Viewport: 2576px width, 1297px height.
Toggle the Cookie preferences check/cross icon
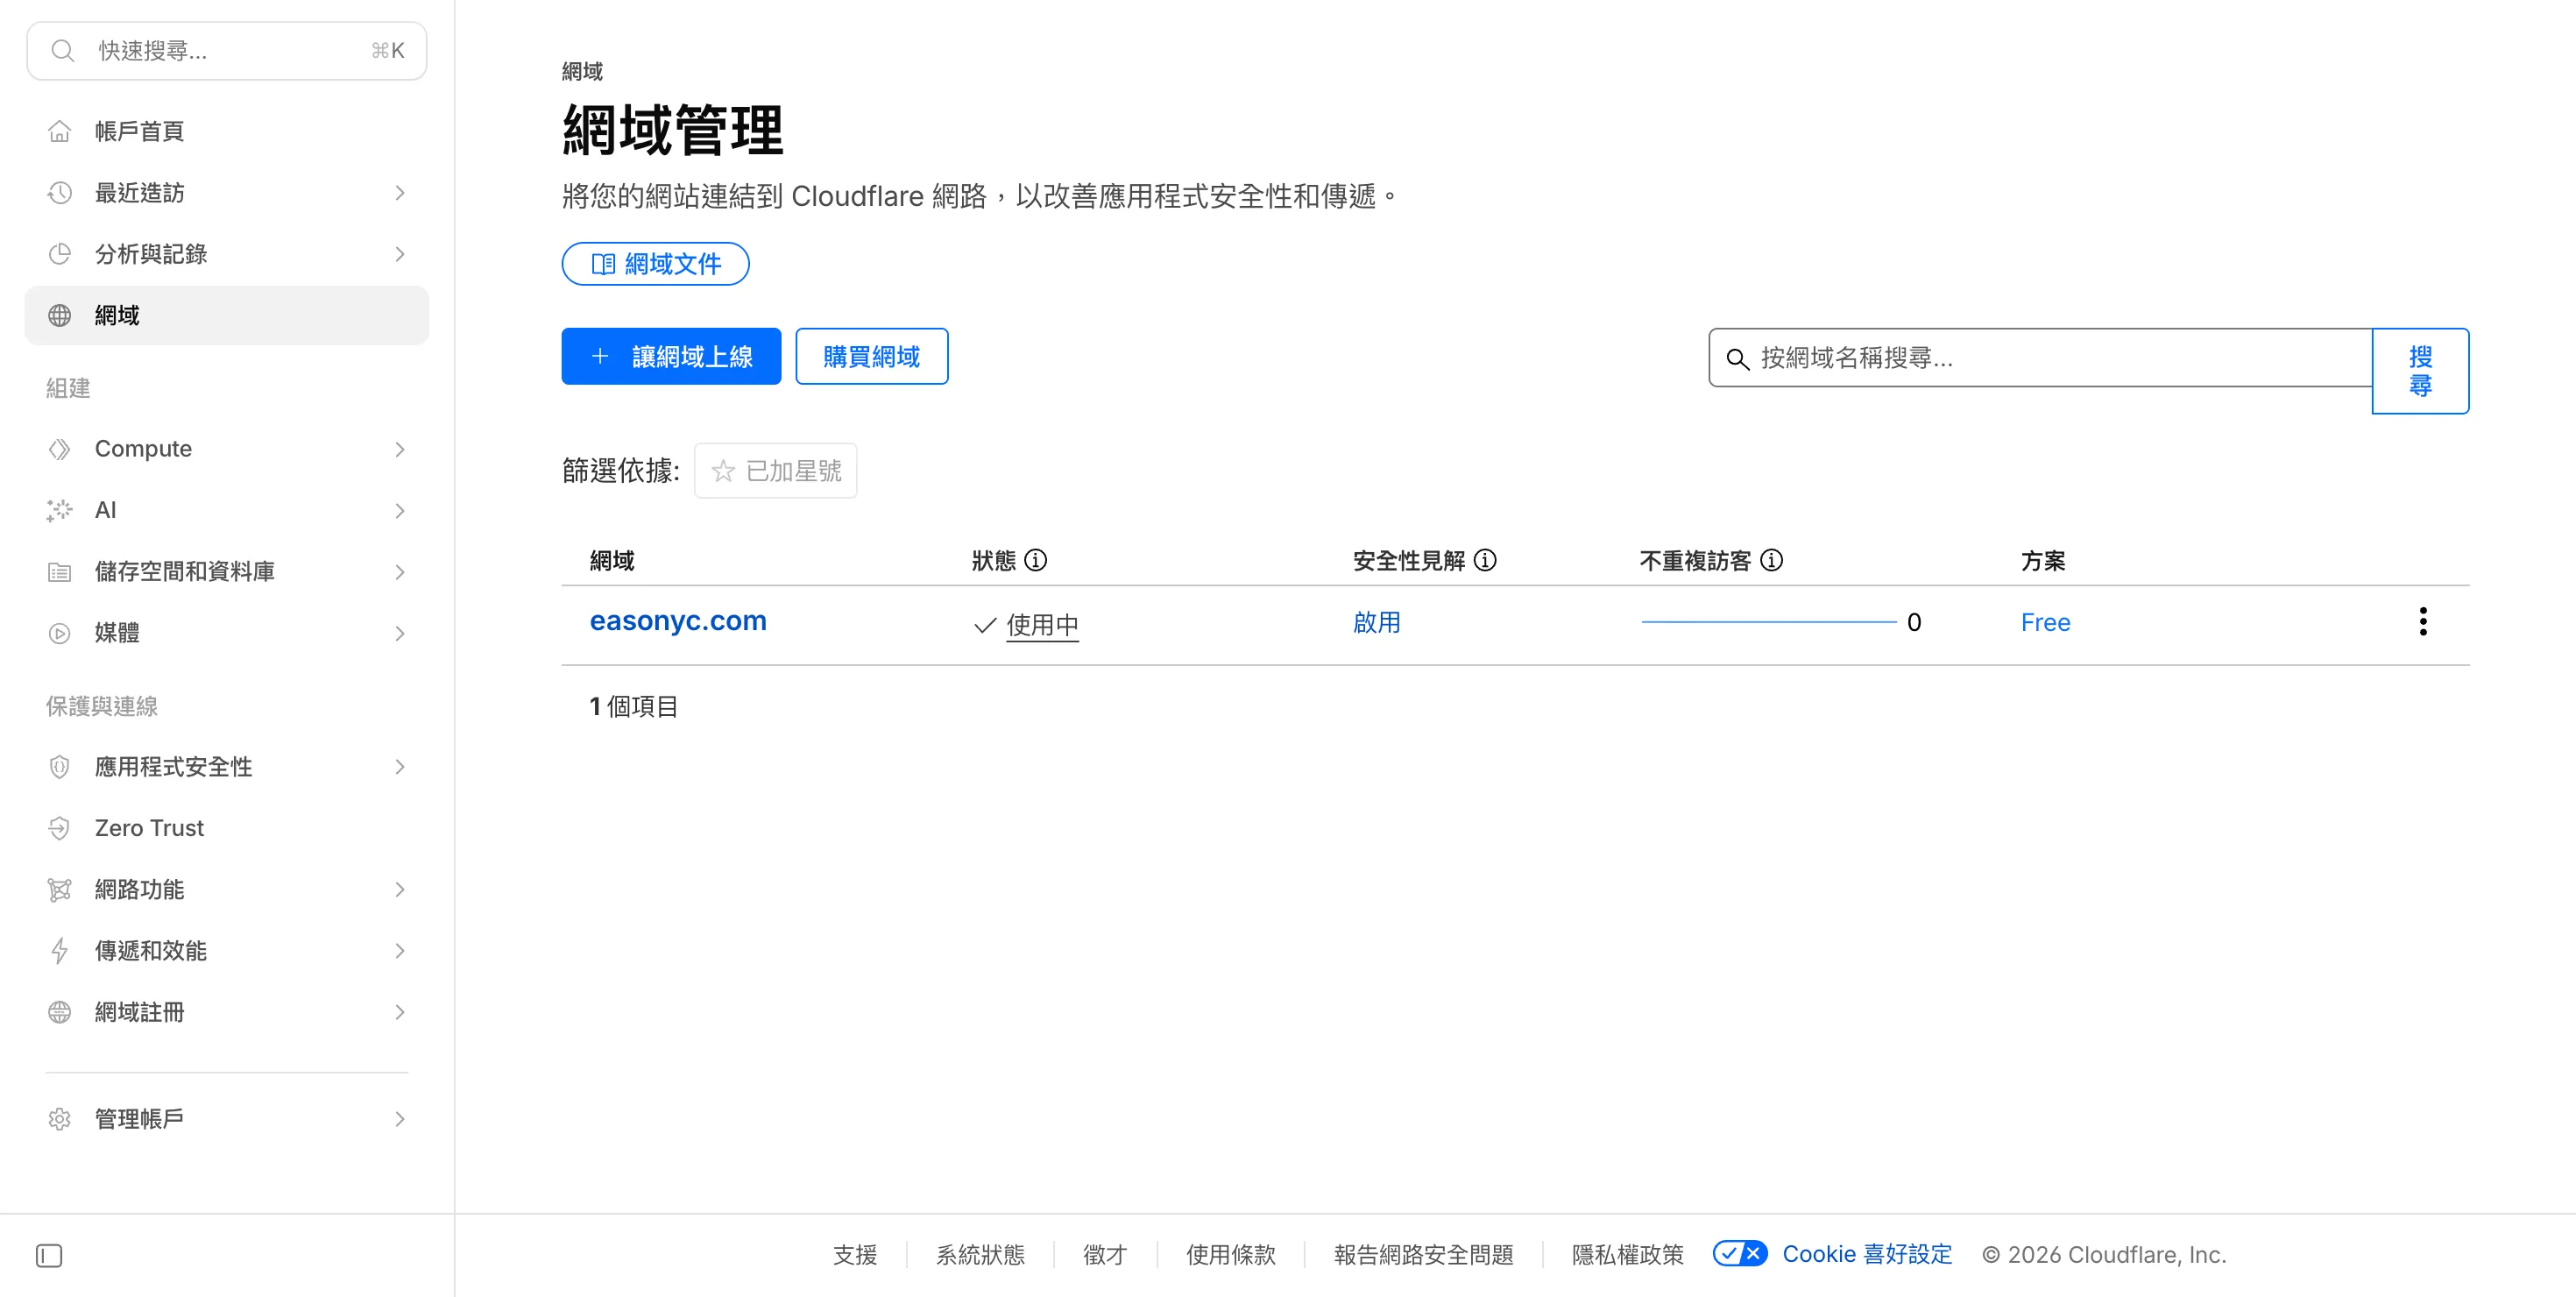point(1739,1253)
